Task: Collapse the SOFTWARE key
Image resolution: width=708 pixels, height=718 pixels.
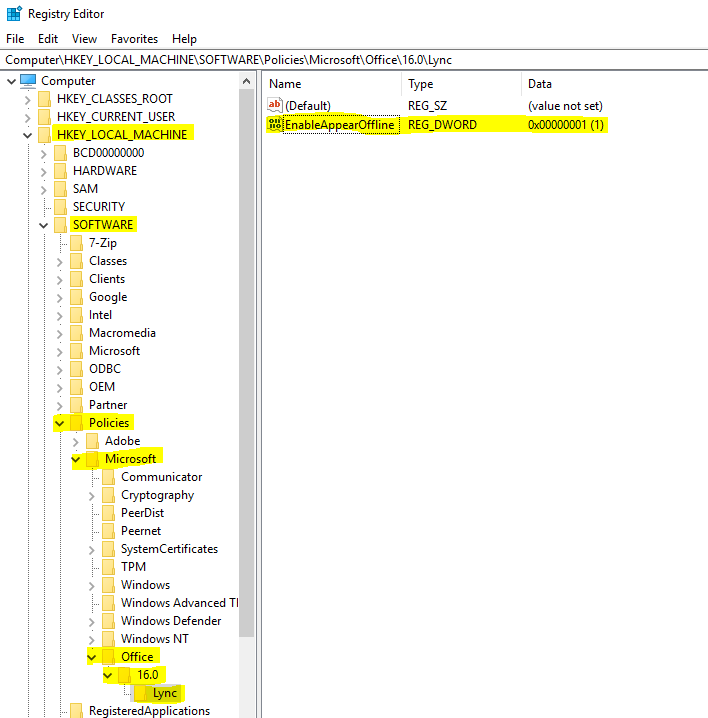Action: point(44,225)
